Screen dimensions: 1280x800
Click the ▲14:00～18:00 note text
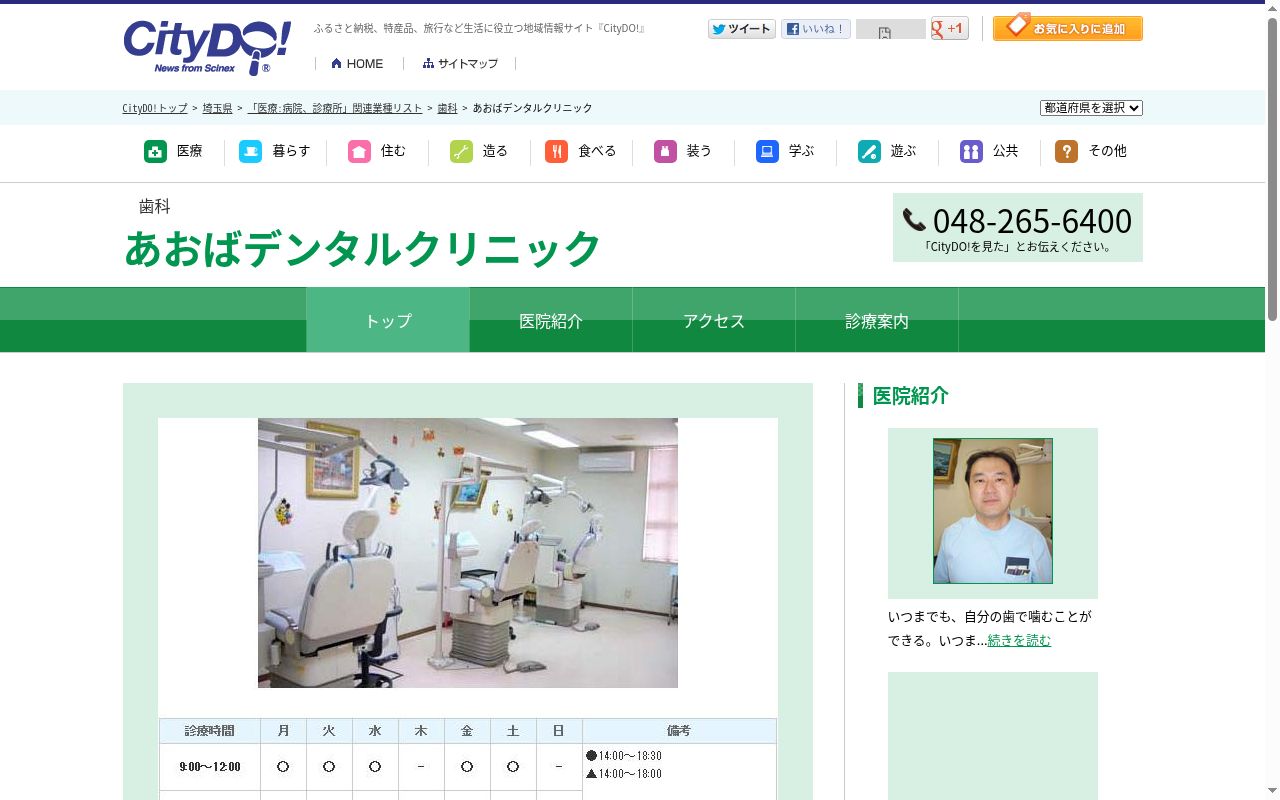pos(624,774)
